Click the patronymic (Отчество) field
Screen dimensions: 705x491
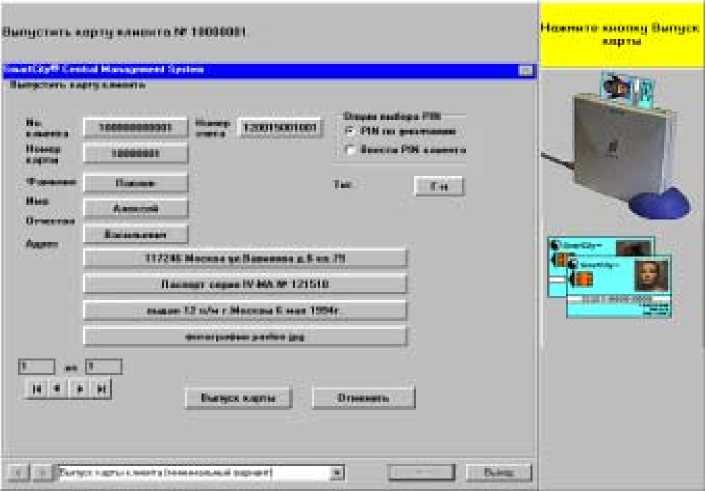pyautogui.click(x=135, y=234)
